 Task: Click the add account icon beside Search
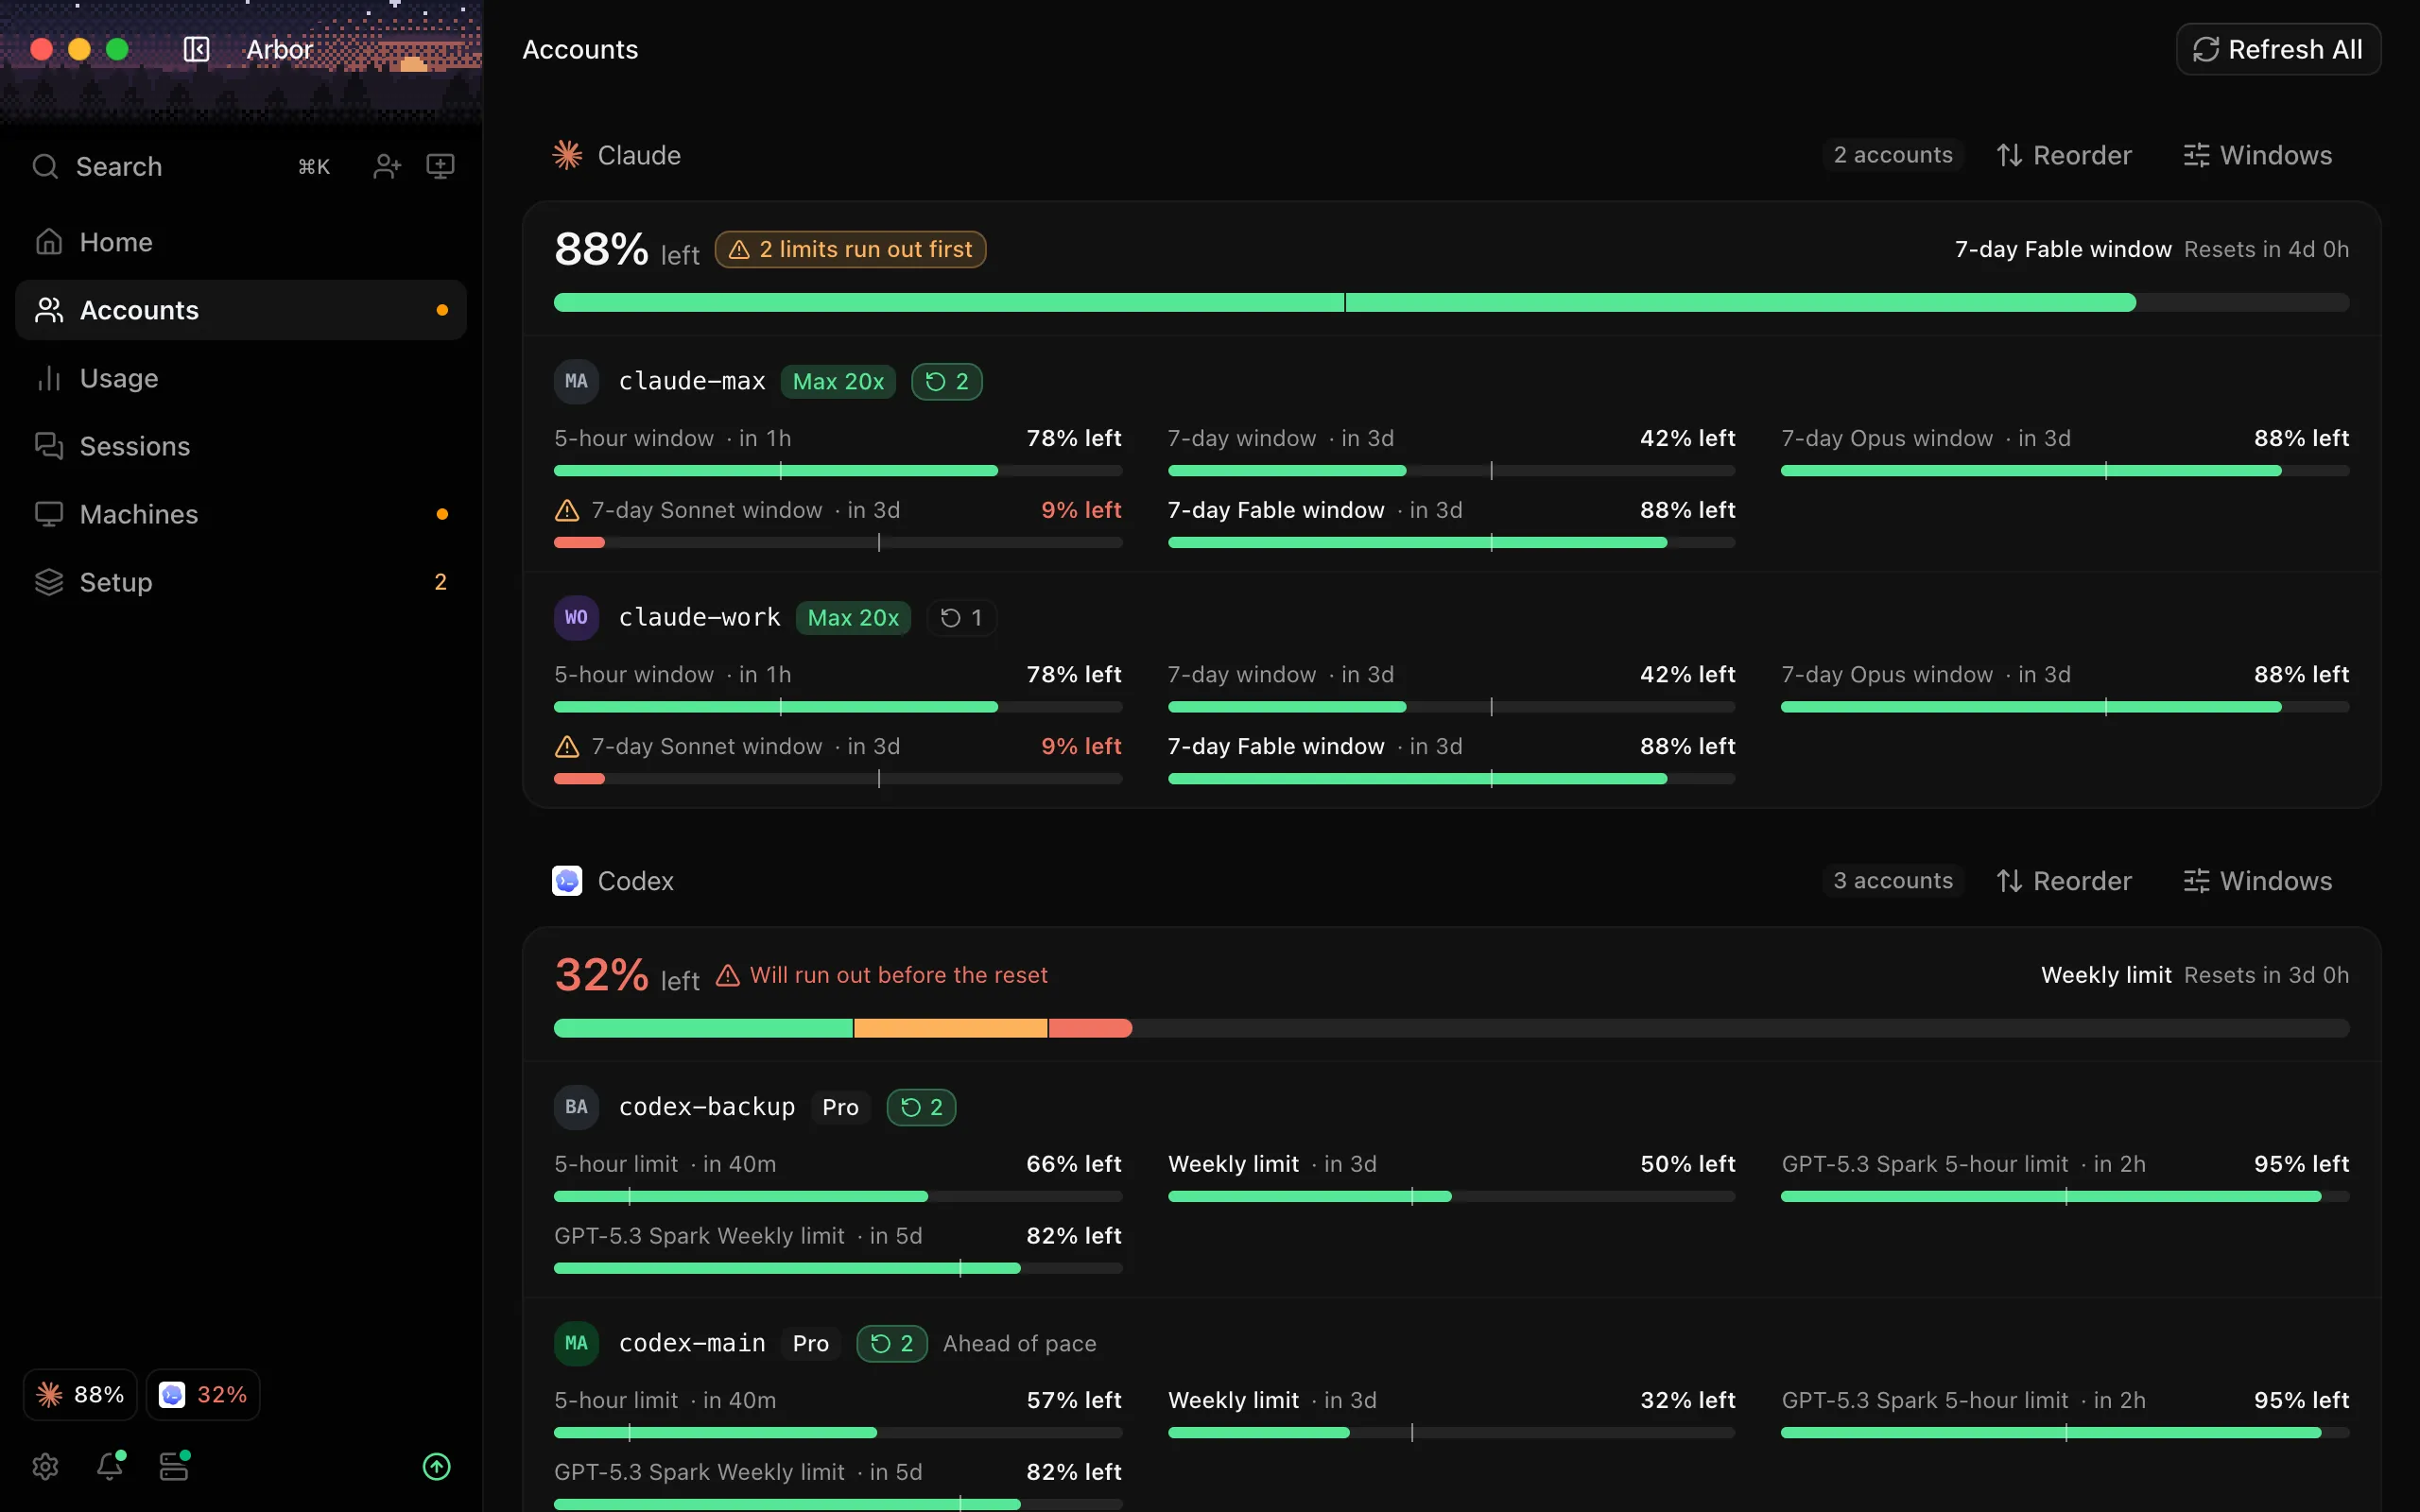387,166
